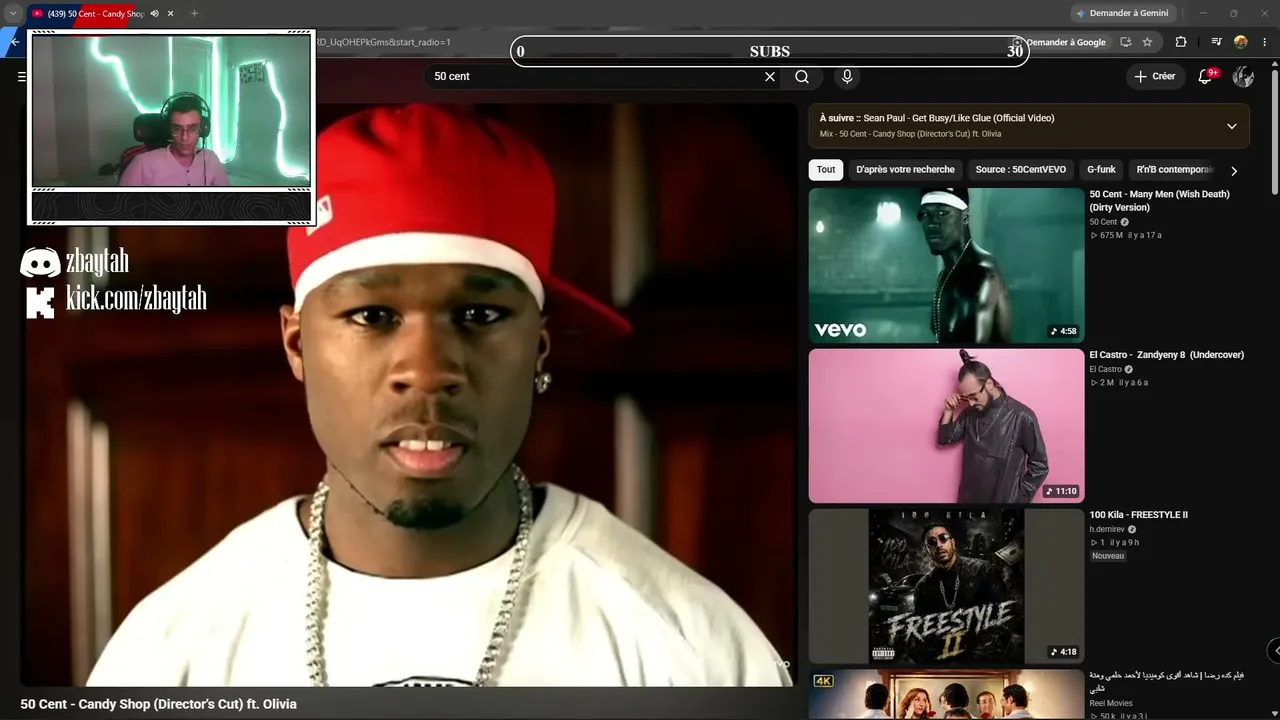Go back with the browser back arrow
Screen dimensions: 1280x720
click(14, 42)
